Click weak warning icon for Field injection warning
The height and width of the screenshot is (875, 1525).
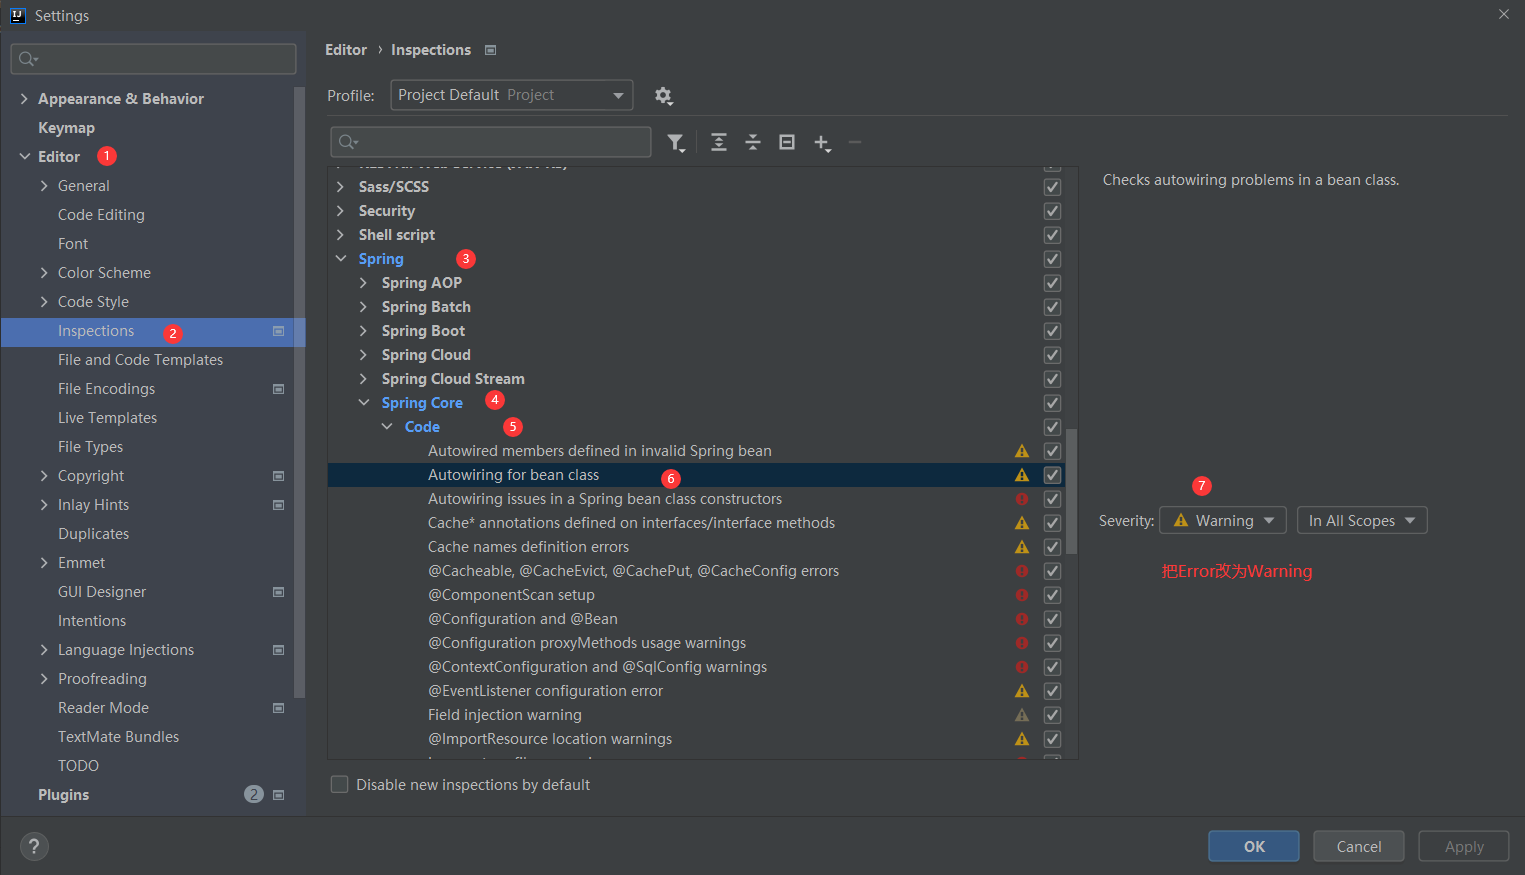tap(1022, 715)
